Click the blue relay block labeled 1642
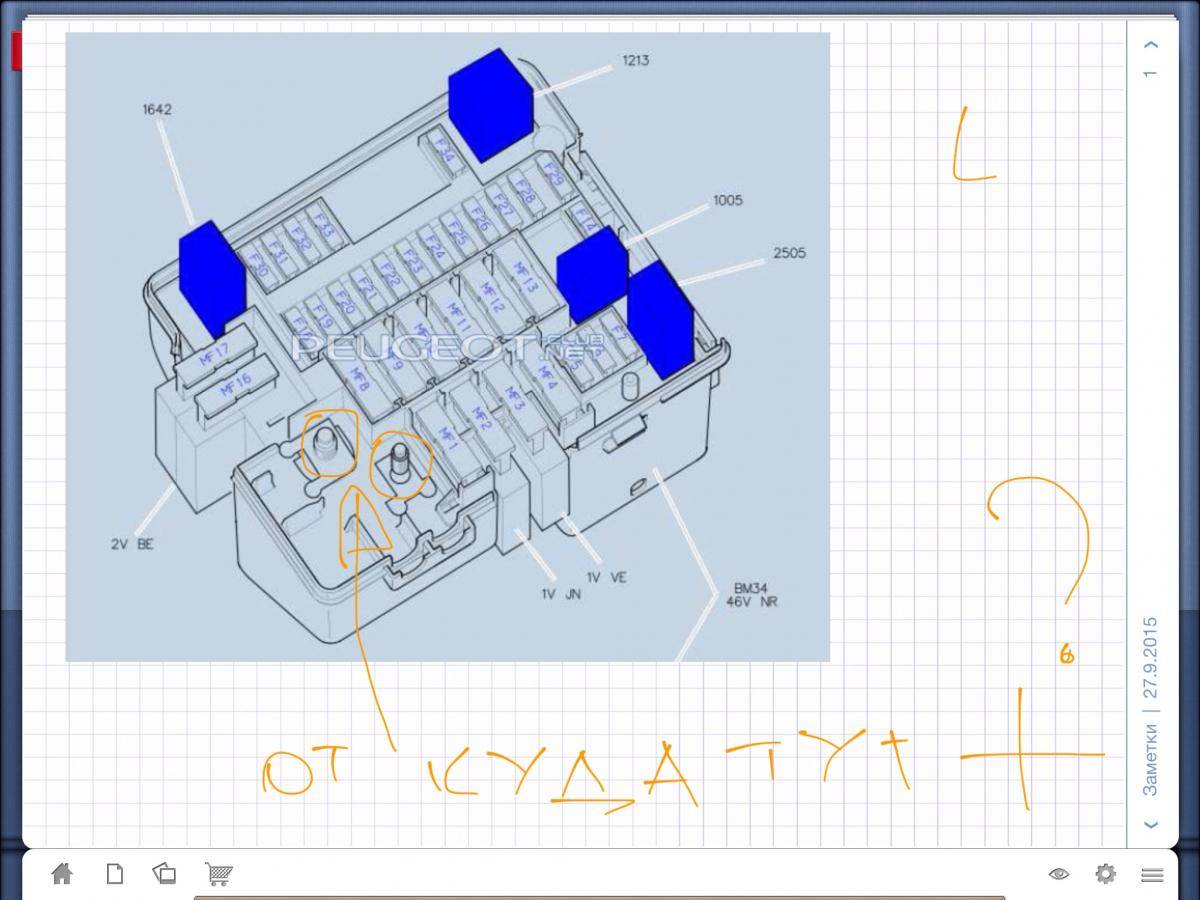This screenshot has height=900, width=1200. point(211,277)
